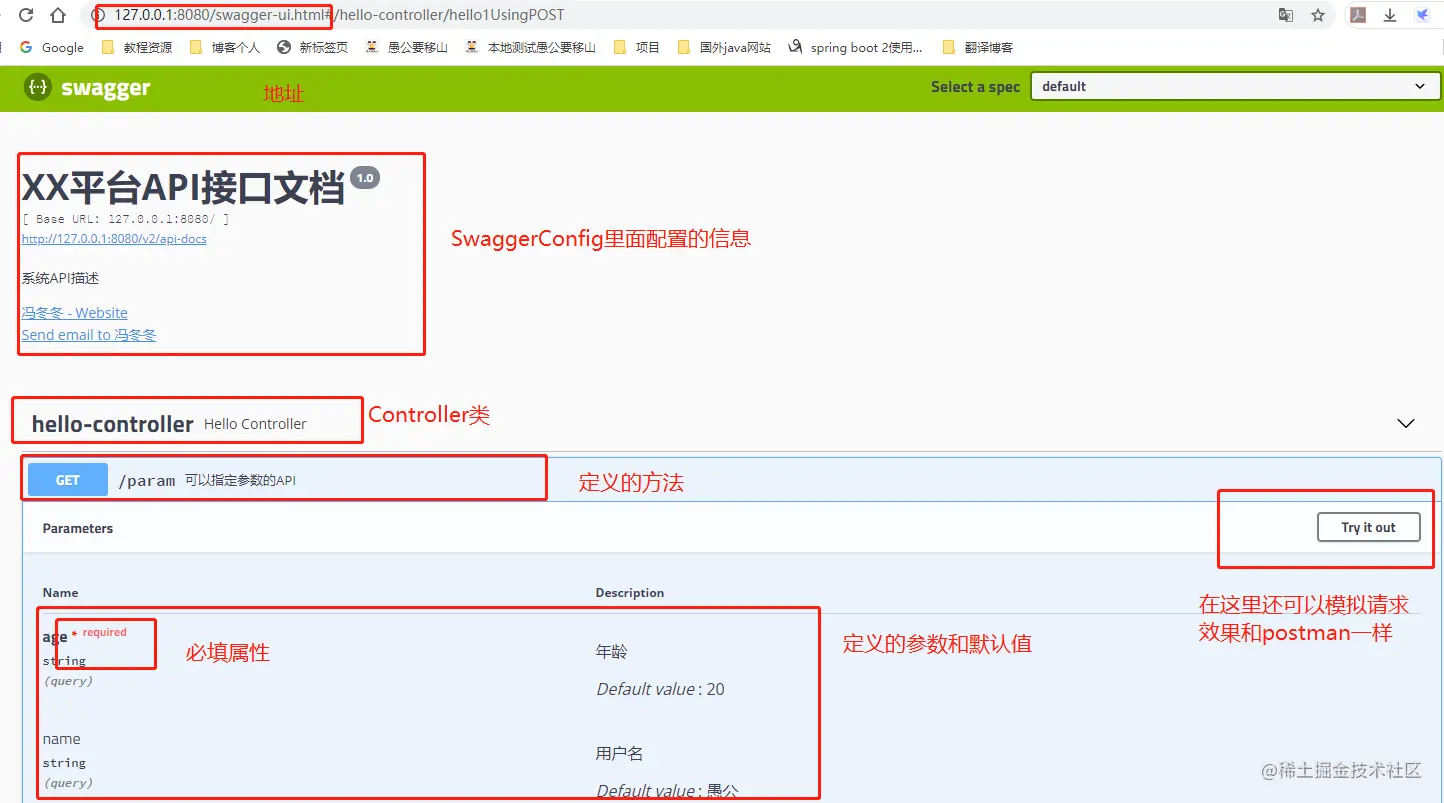Open the 愚公要移山 bookmark
This screenshot has width=1444, height=803.
coord(406,47)
